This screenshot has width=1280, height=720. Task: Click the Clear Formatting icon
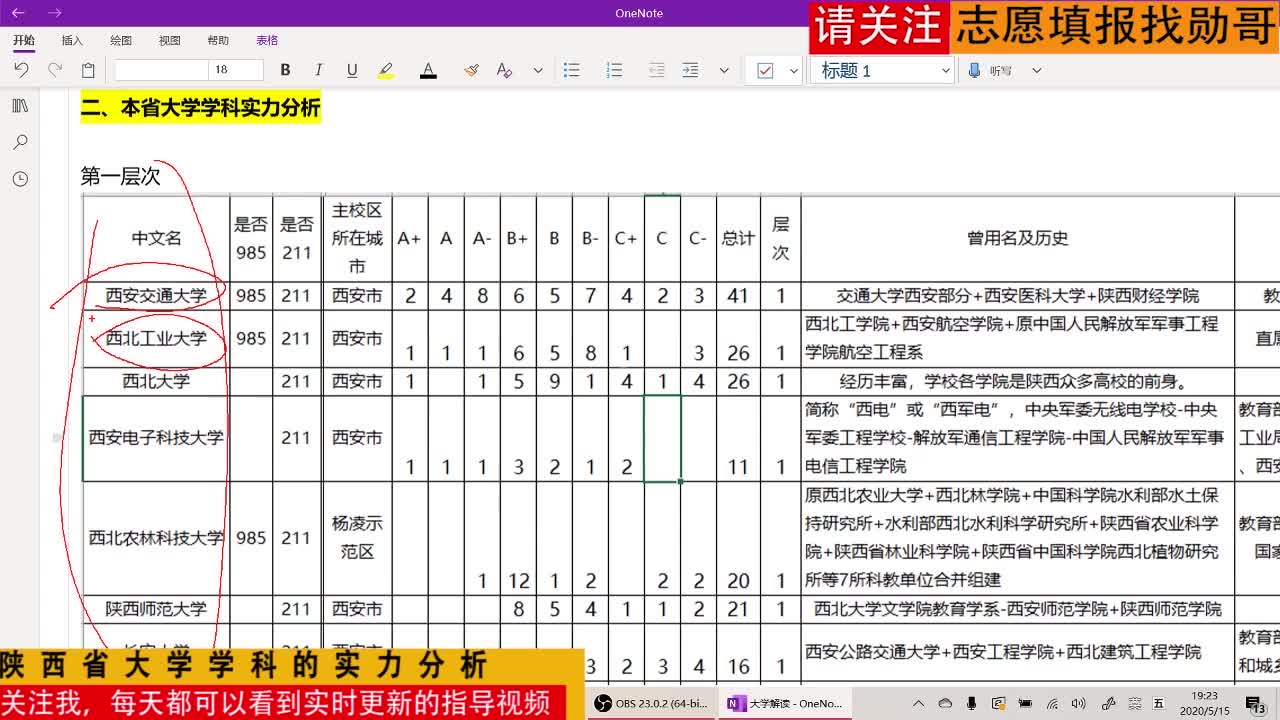[x=504, y=70]
